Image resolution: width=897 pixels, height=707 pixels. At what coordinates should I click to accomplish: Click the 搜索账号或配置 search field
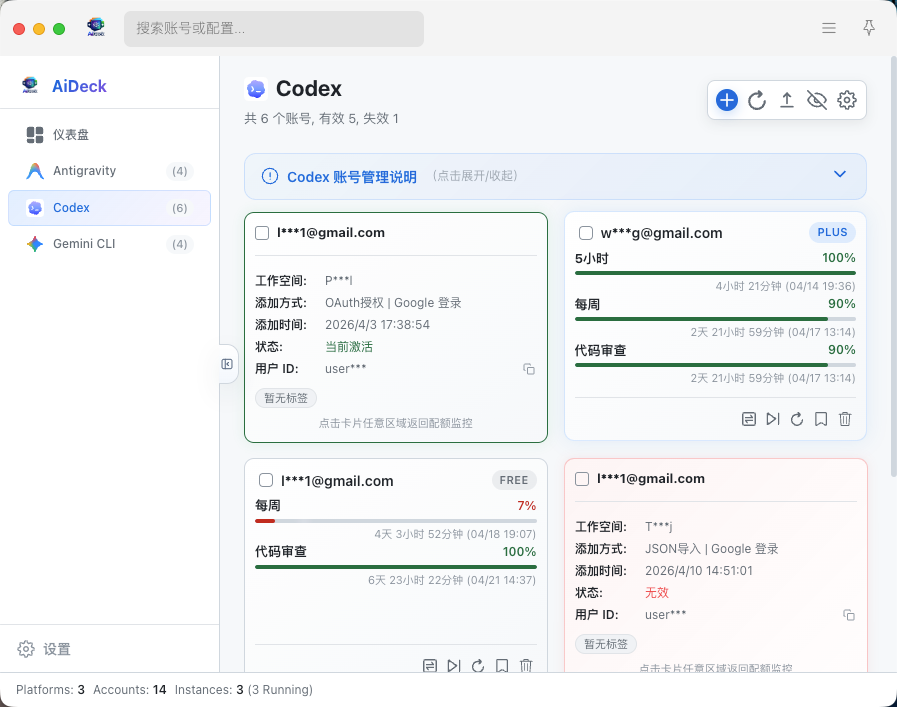(x=274, y=28)
